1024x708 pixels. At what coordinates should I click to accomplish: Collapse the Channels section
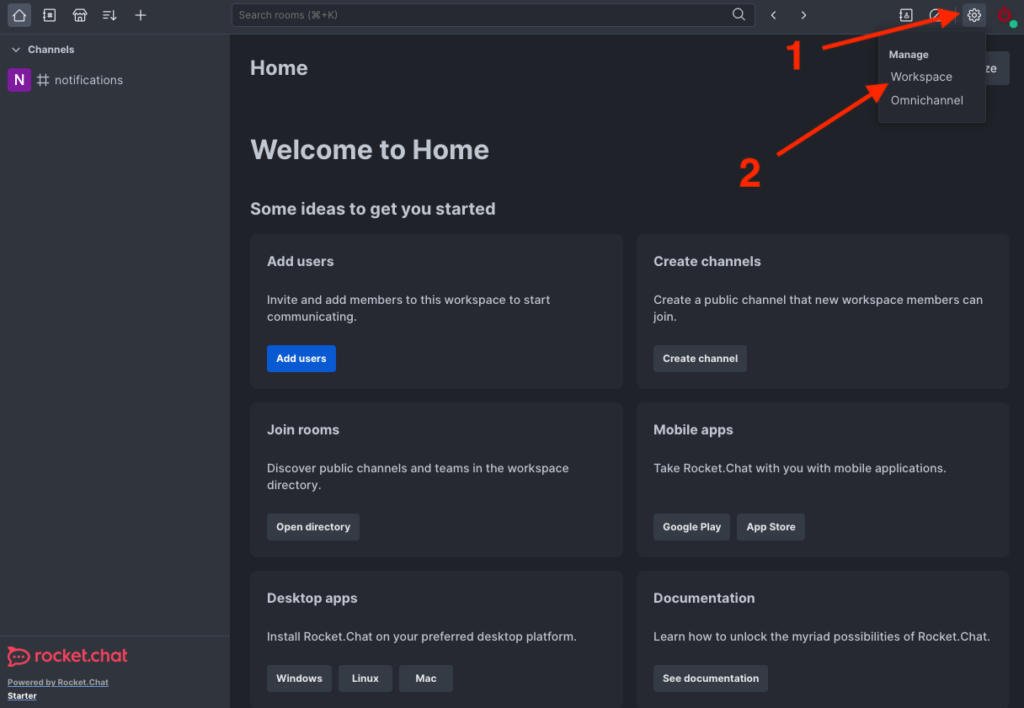(x=16, y=49)
